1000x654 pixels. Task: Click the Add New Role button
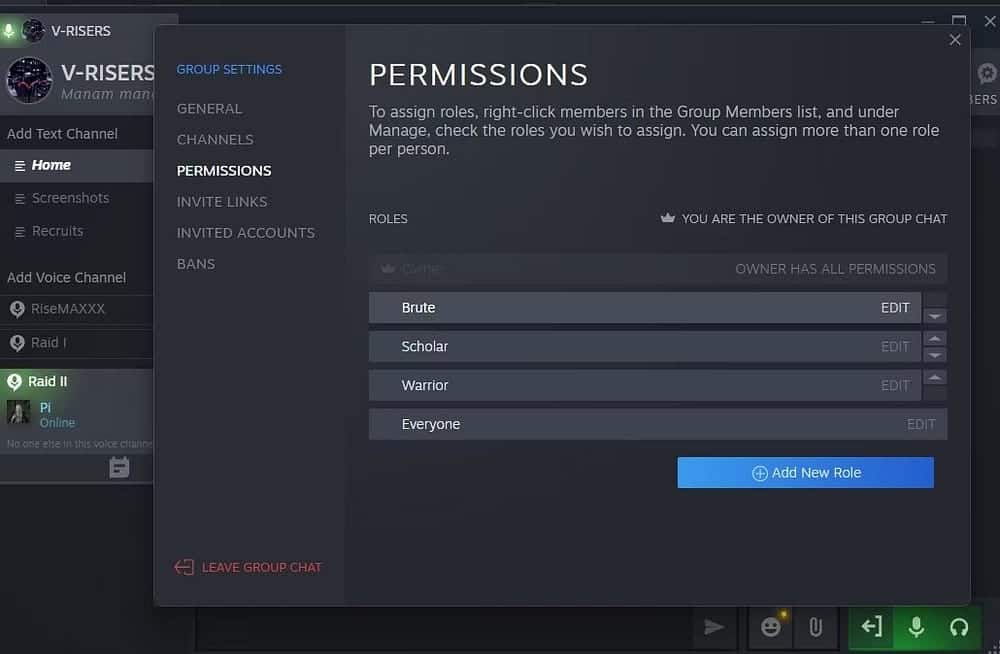805,472
